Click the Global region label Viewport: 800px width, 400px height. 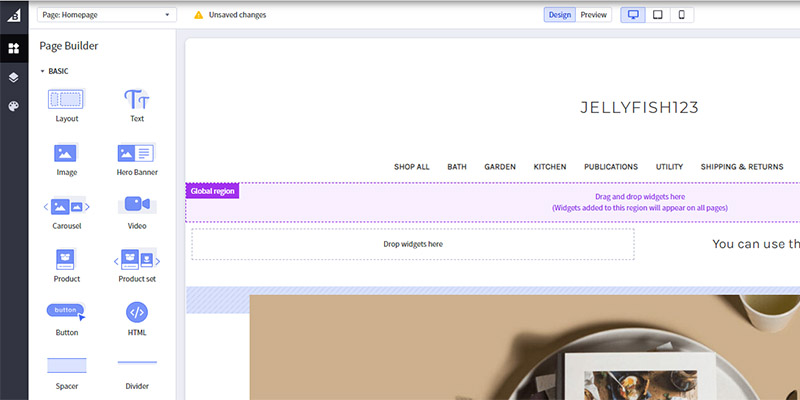click(212, 191)
